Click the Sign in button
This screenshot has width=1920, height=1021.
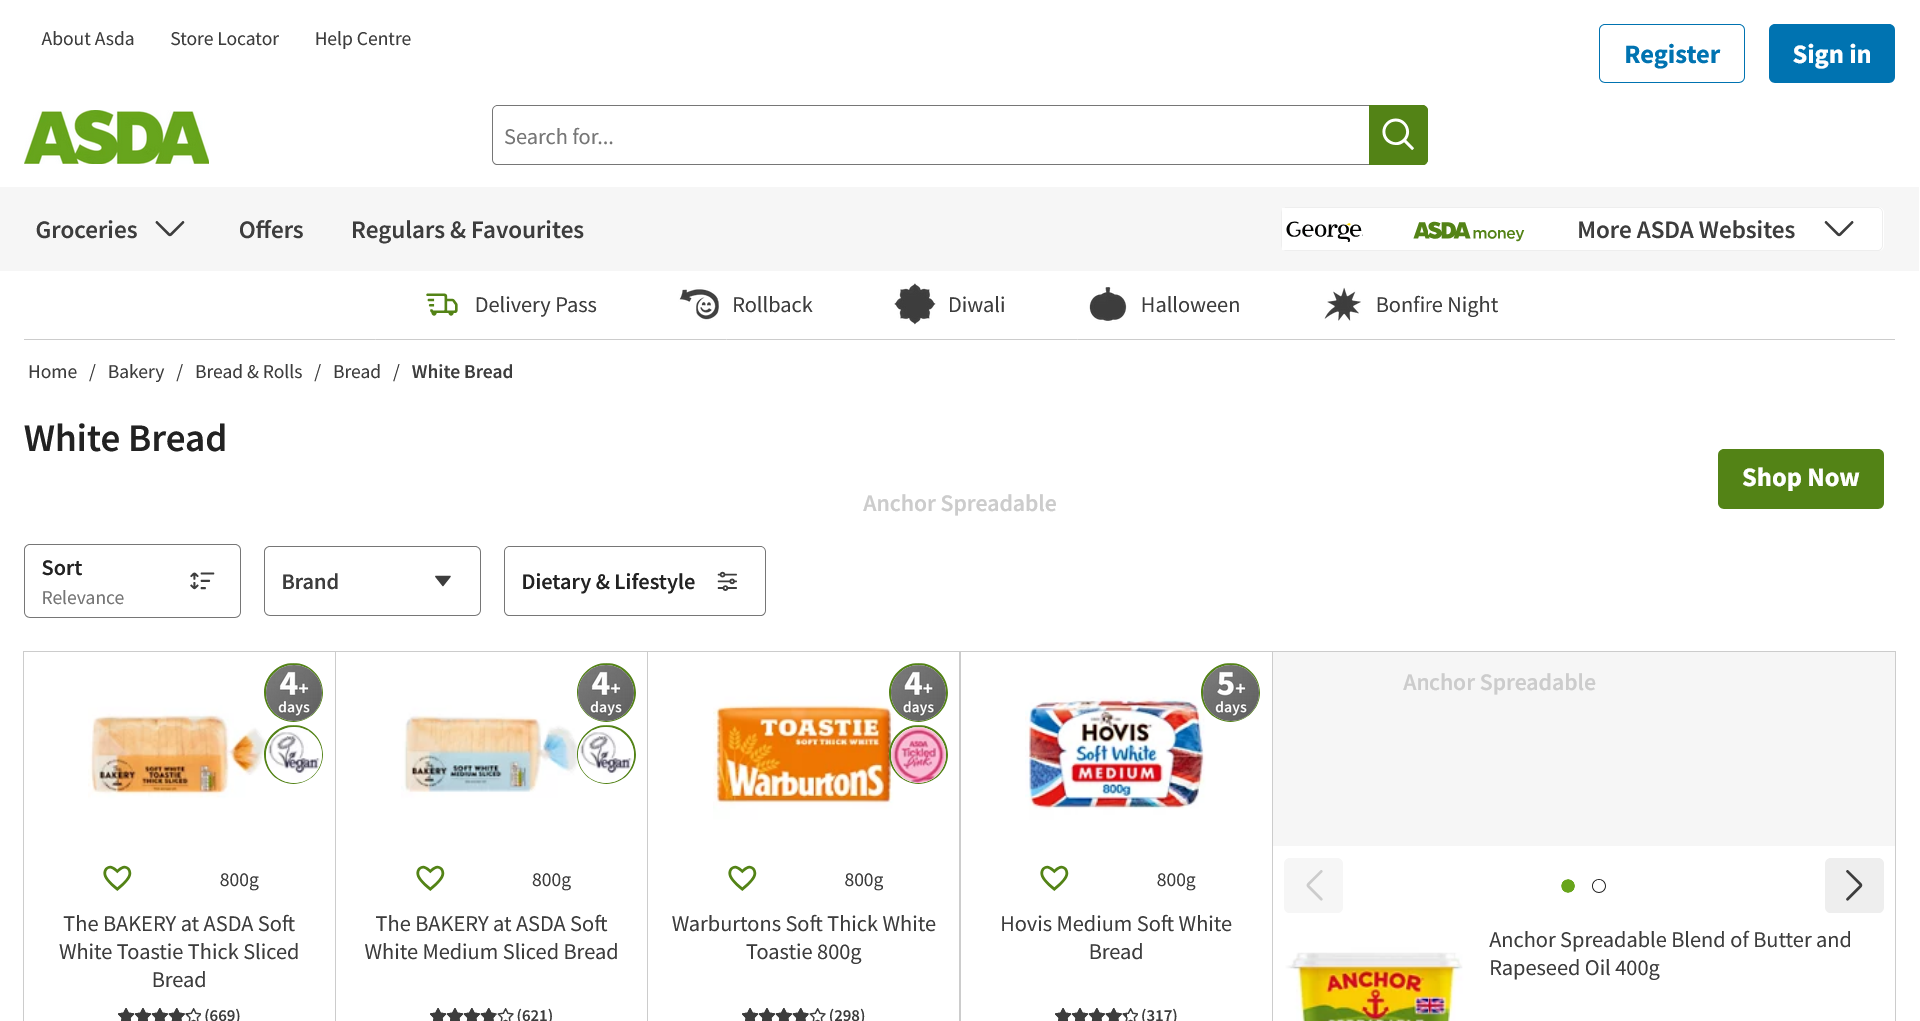point(1831,54)
